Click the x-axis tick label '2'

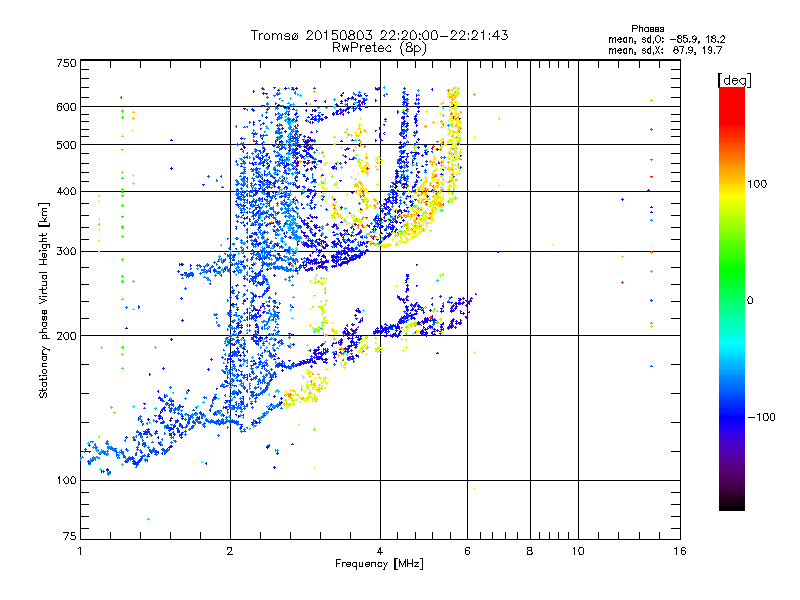pos(230,551)
